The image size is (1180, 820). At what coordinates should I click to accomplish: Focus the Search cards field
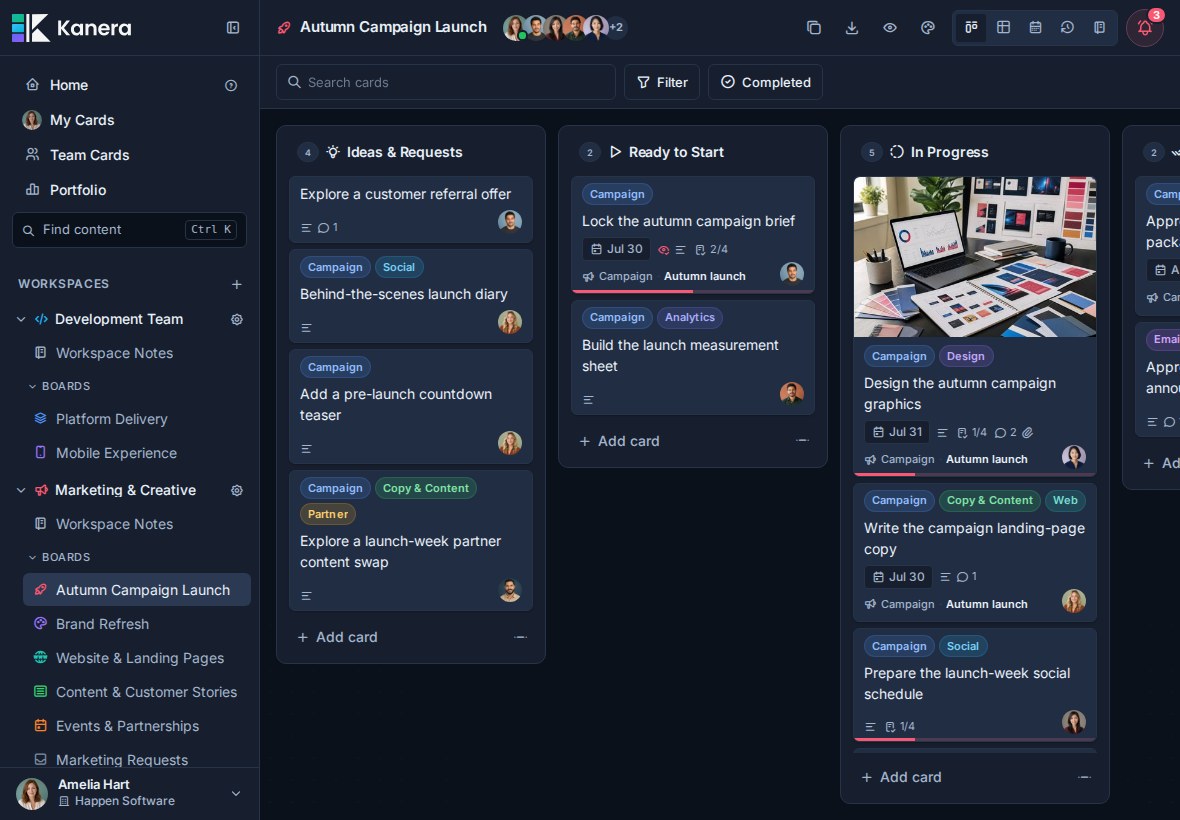tap(446, 82)
